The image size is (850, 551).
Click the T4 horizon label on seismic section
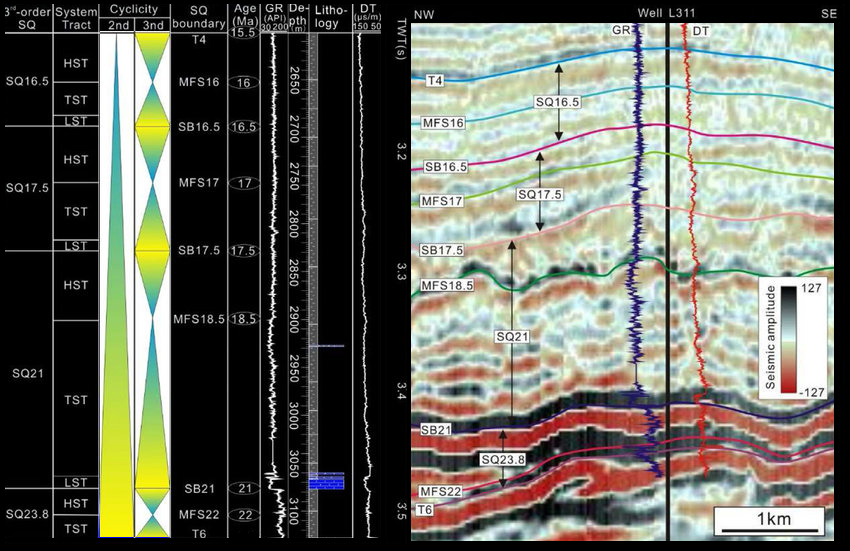click(x=435, y=79)
